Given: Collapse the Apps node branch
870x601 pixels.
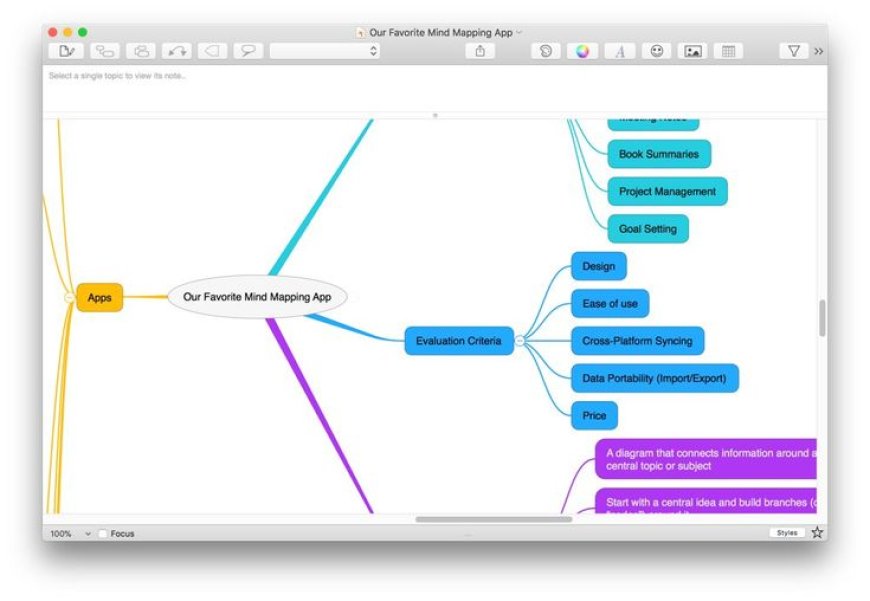Looking at the screenshot, I should pyautogui.click(x=68, y=297).
